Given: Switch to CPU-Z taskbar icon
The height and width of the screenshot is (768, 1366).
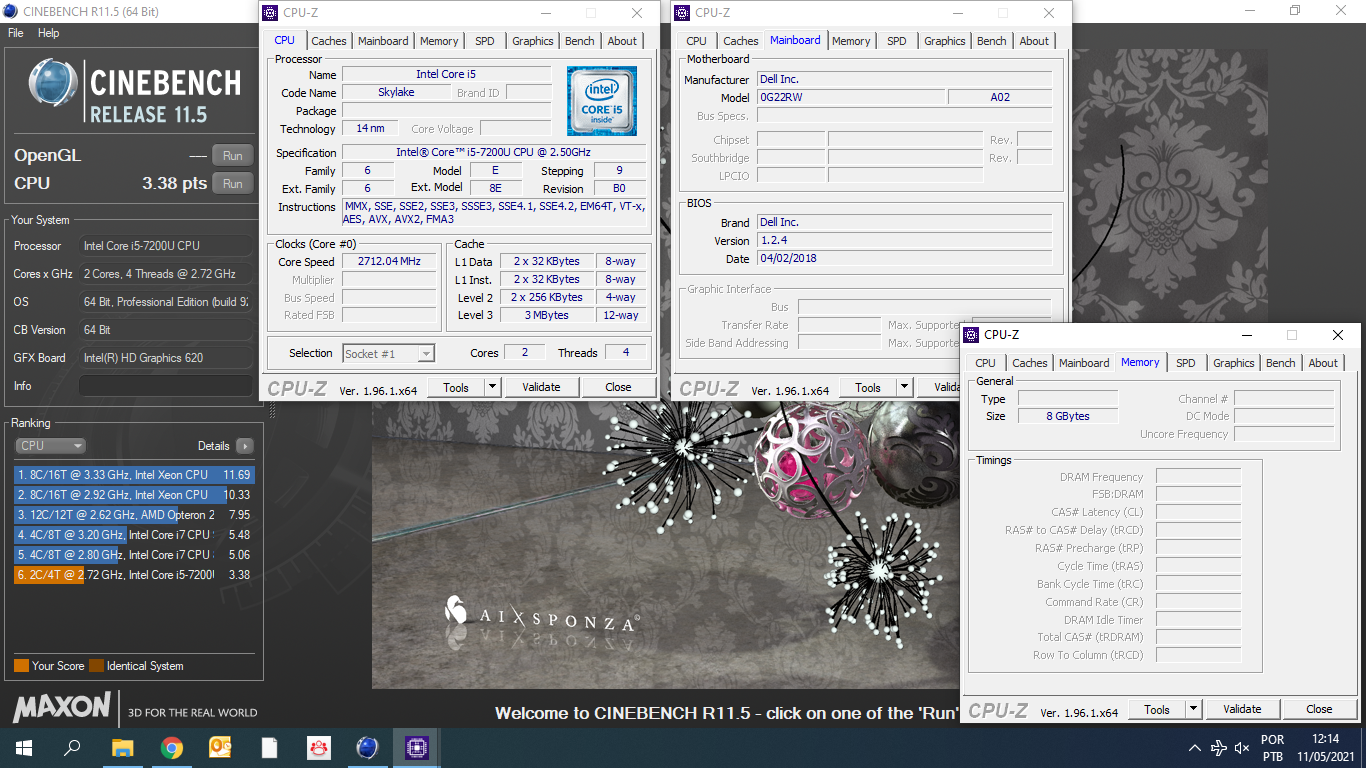Looking at the screenshot, I should pyautogui.click(x=416, y=747).
